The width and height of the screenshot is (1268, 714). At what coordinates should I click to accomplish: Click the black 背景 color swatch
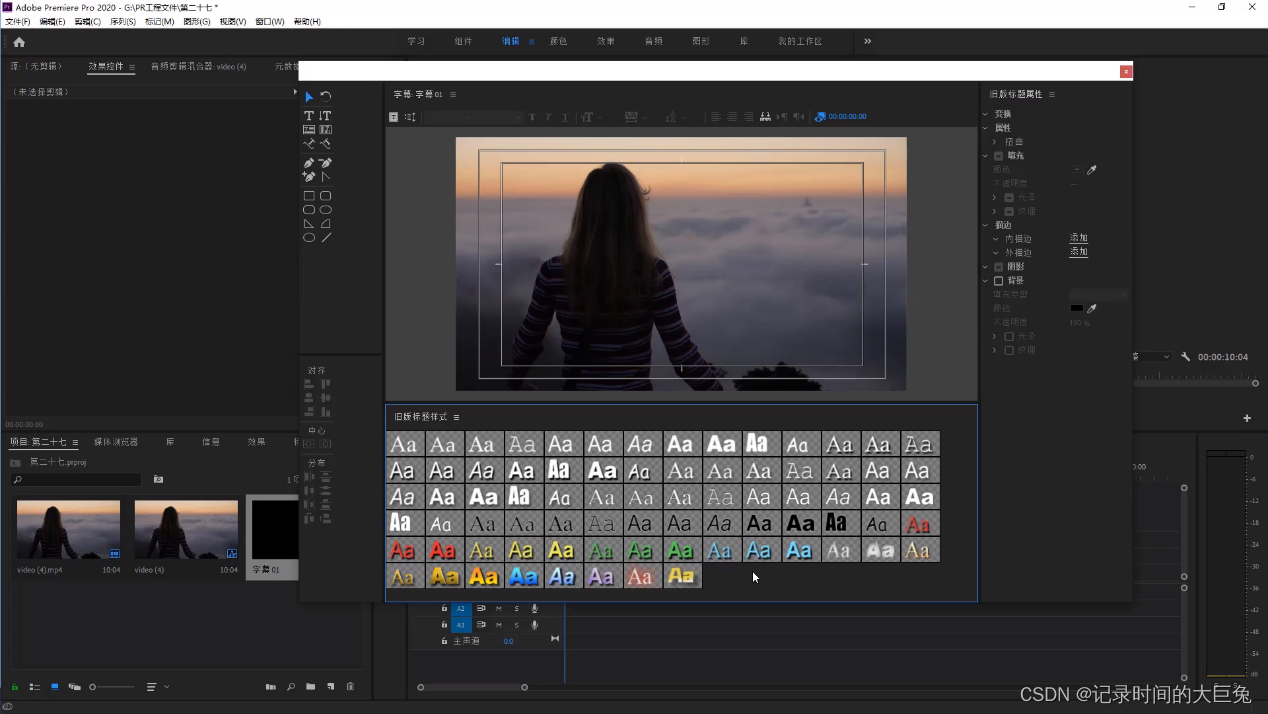tap(1076, 309)
